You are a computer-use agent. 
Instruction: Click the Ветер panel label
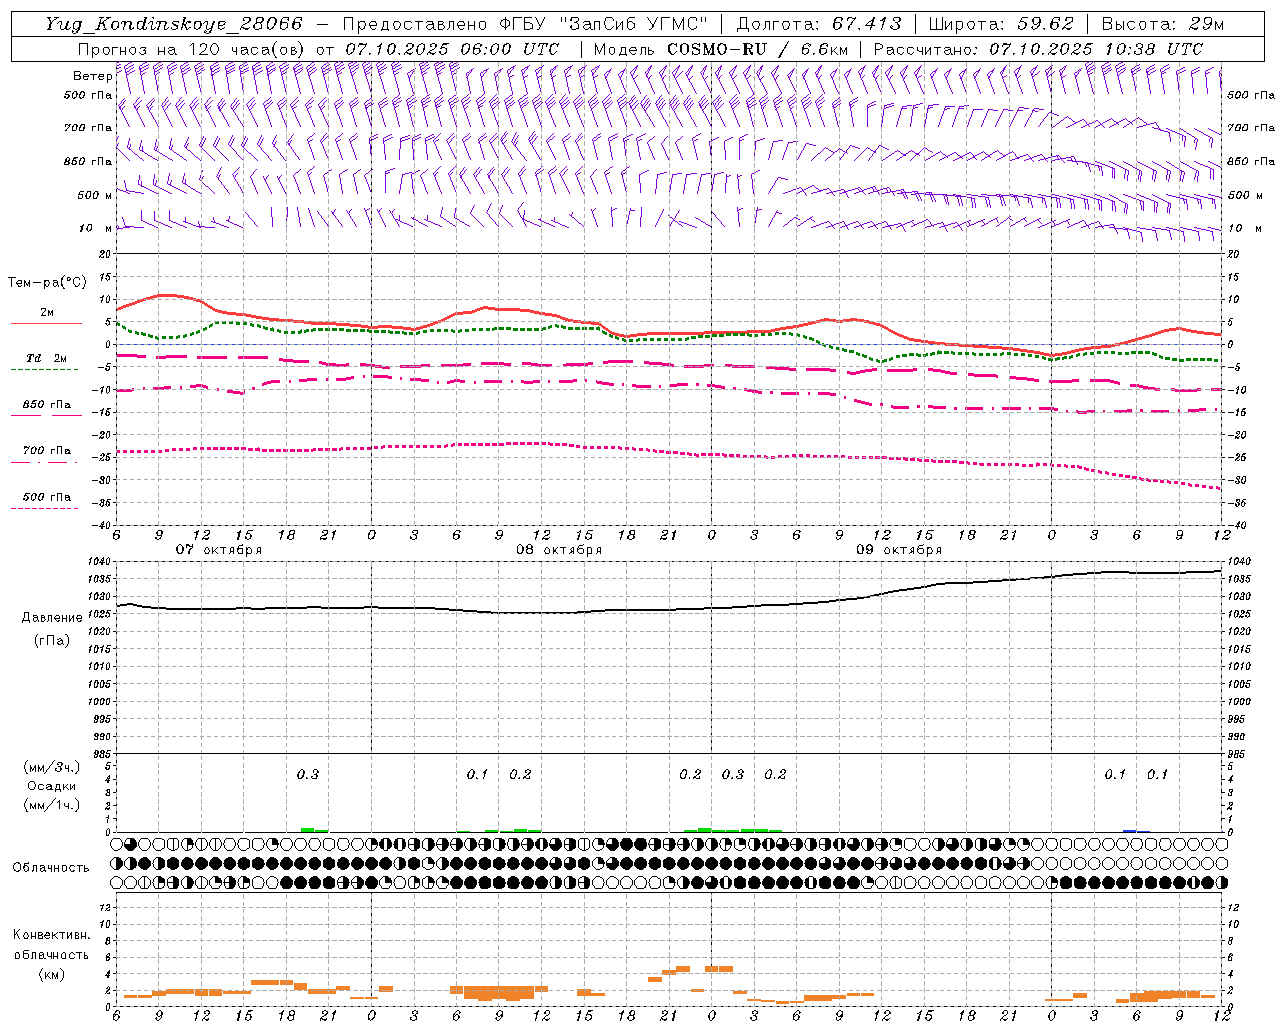92,76
